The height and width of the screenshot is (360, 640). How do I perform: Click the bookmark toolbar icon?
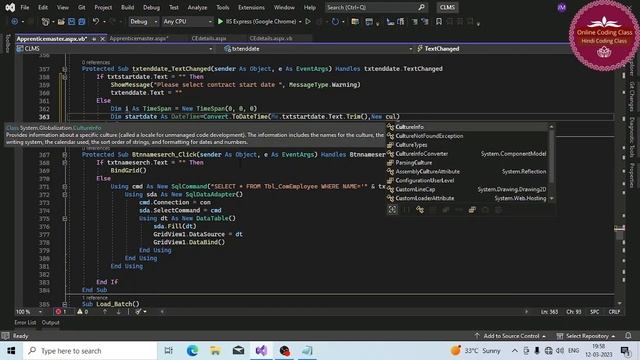click(439, 22)
